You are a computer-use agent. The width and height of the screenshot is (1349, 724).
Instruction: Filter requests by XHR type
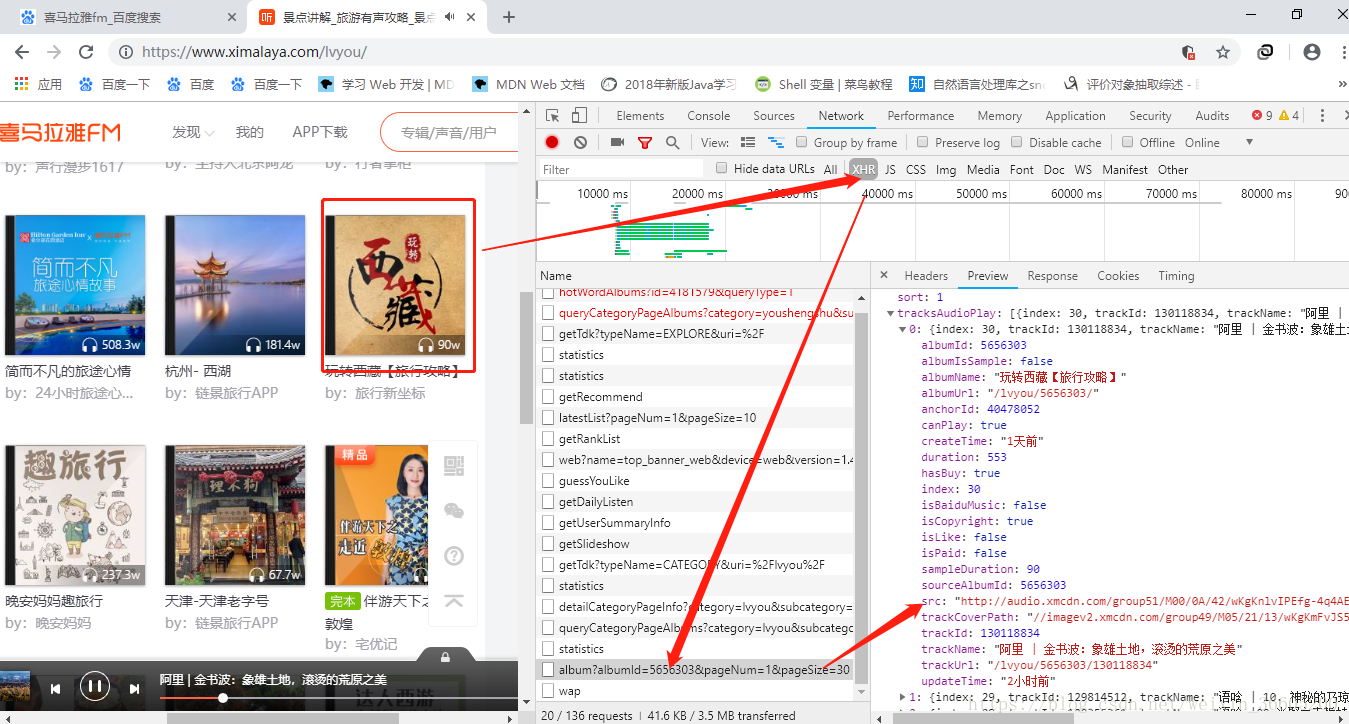click(864, 170)
